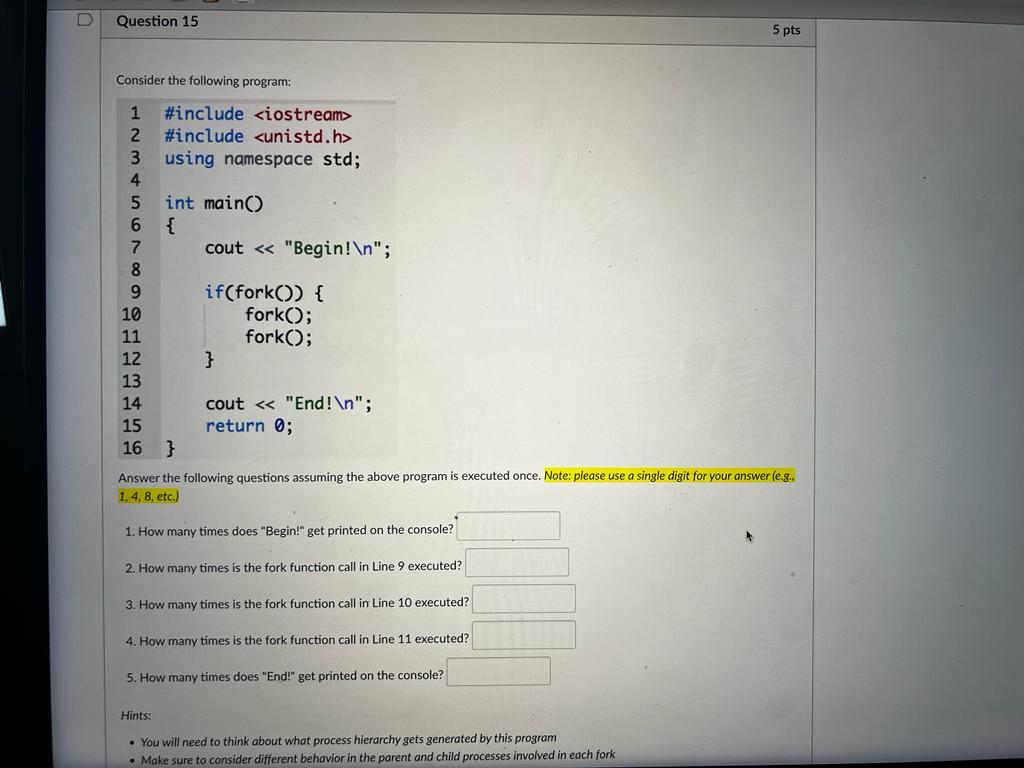This screenshot has height=768, width=1024.
Task: Click the 5 pts label
Action: click(x=786, y=30)
